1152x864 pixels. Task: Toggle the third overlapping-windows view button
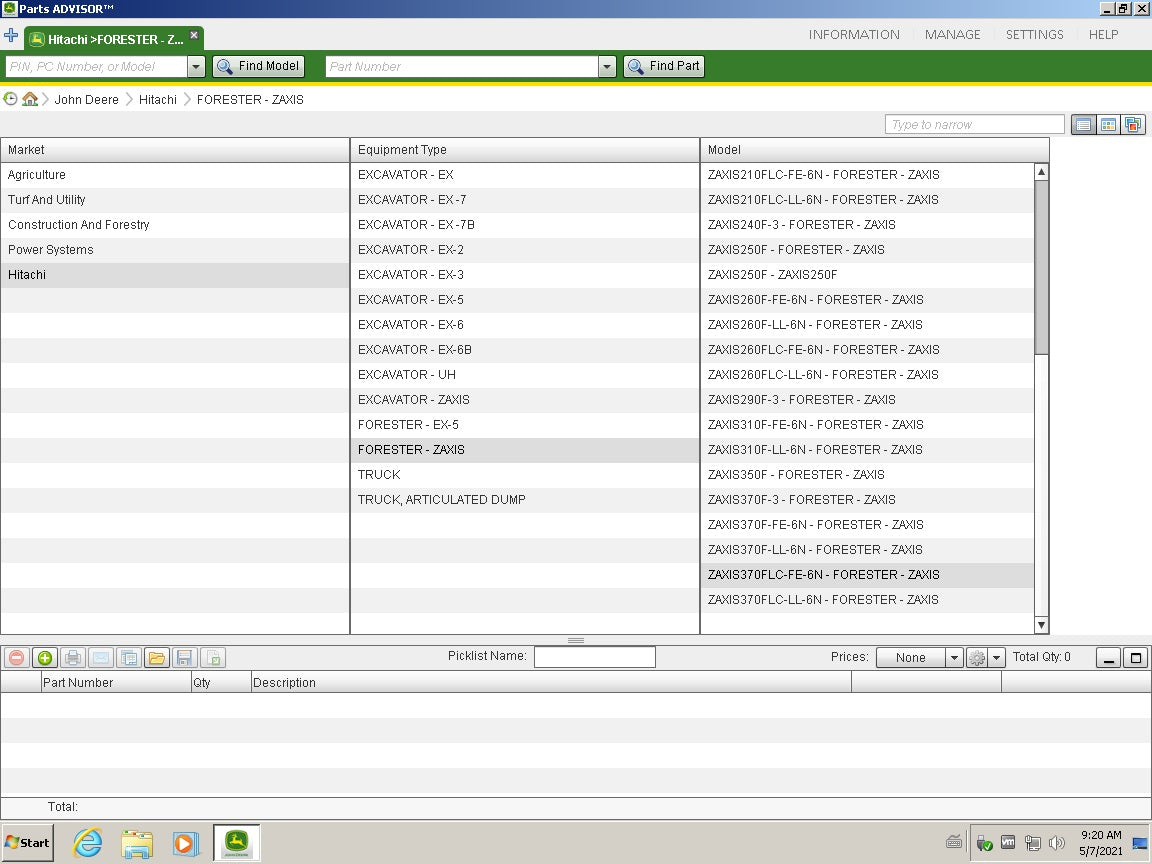tap(1133, 125)
